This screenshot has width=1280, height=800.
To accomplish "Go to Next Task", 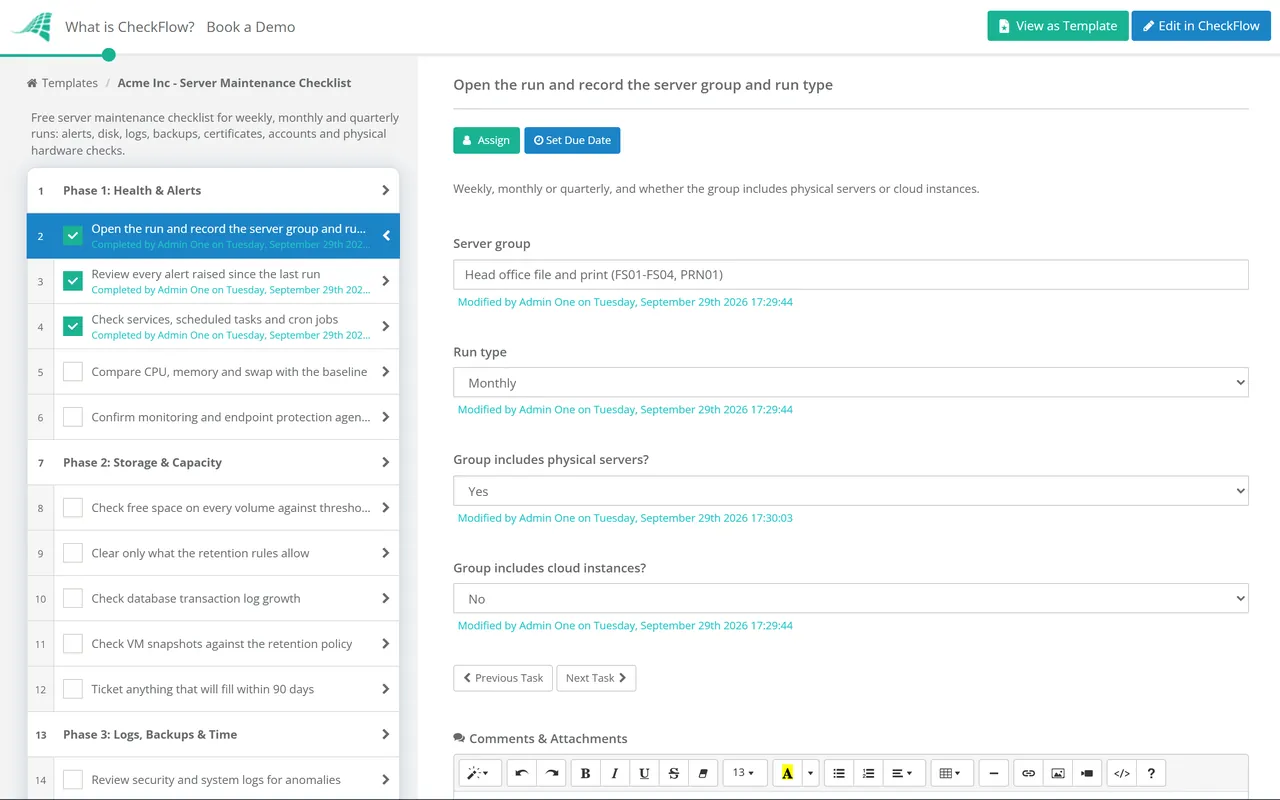I will pos(596,678).
